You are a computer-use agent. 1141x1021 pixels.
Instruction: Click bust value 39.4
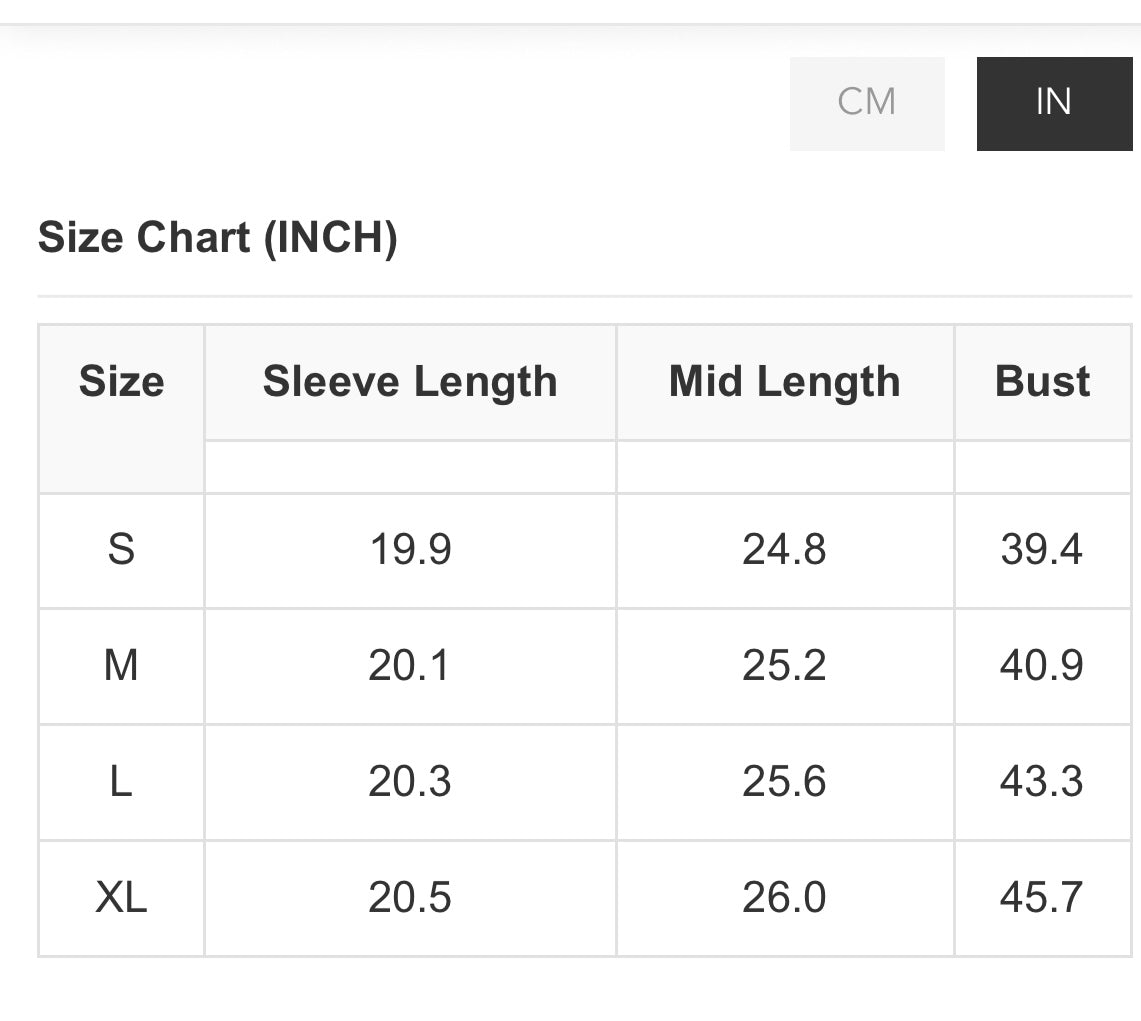pos(1042,549)
